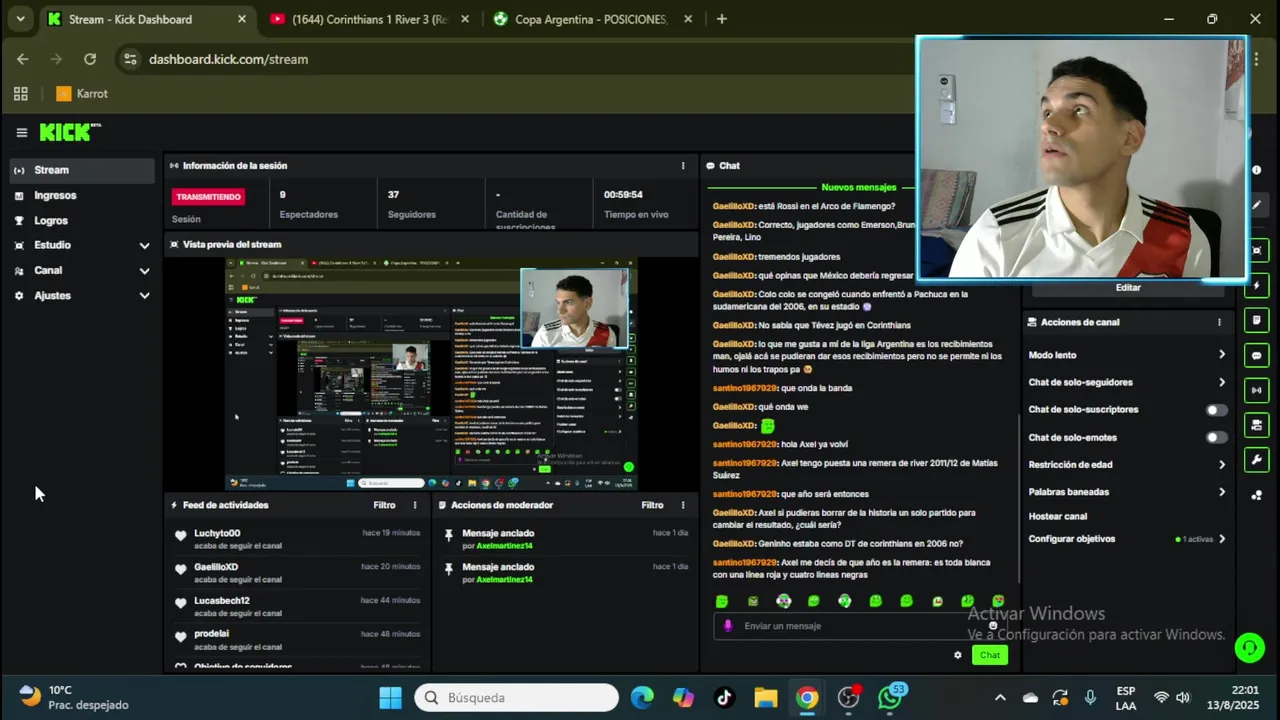Open the emoji picker in message box
Viewport: 1280px width, 720px height.
[993, 625]
